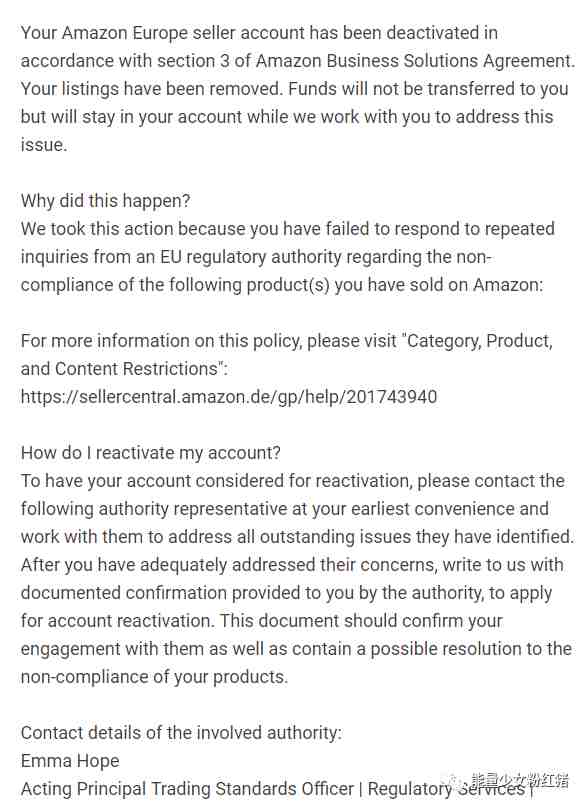Image resolution: width=587 pixels, height=807 pixels.
Task: Open the sellercentral.amazon.de help URL
Action: 229,397
